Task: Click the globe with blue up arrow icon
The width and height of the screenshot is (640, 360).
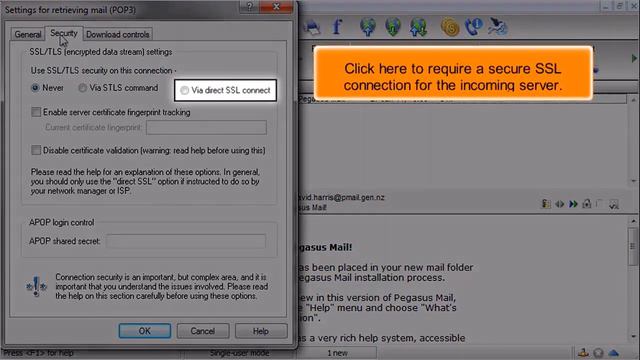Action: [368, 27]
